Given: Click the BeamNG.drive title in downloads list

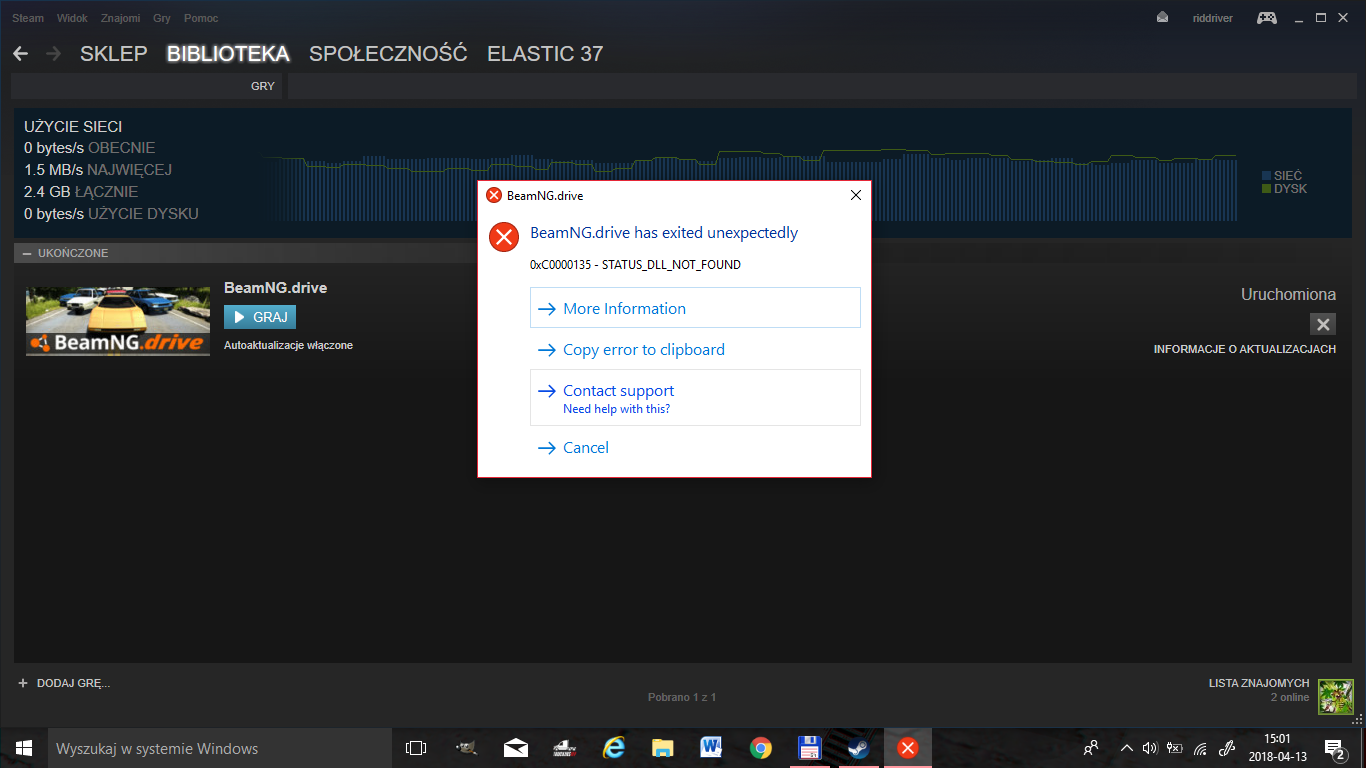Looking at the screenshot, I should coord(275,288).
